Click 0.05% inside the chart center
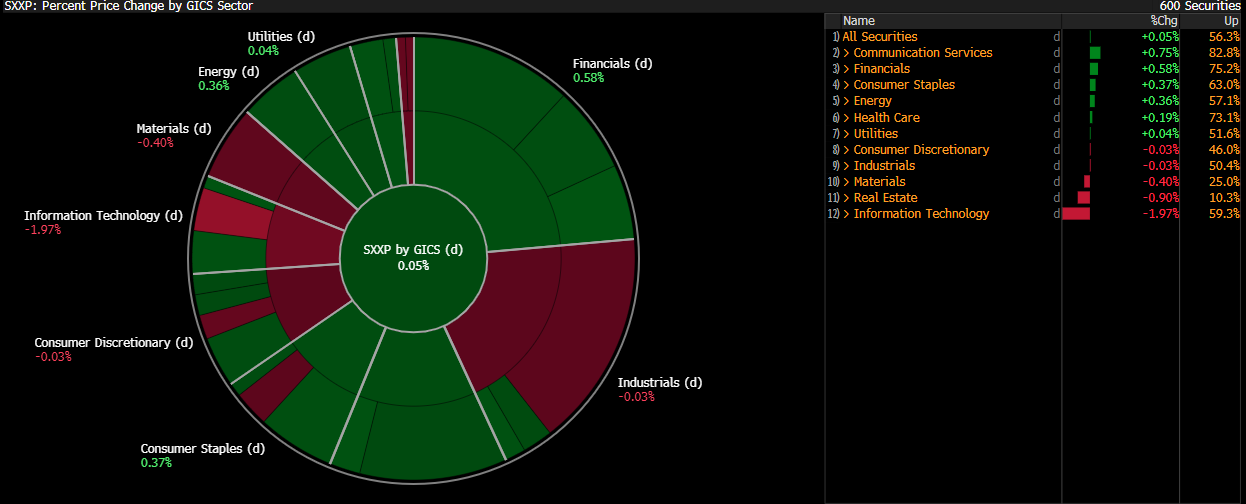Image resolution: width=1246 pixels, height=504 pixels. (x=413, y=266)
